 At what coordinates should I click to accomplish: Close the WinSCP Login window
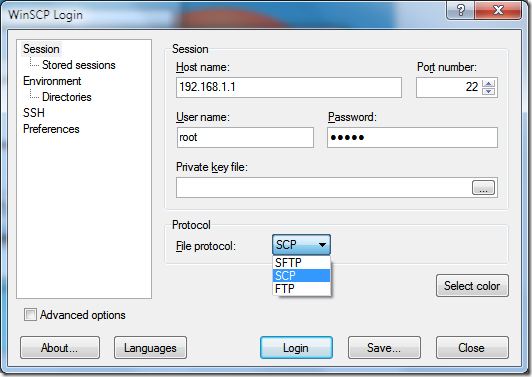coord(498,10)
